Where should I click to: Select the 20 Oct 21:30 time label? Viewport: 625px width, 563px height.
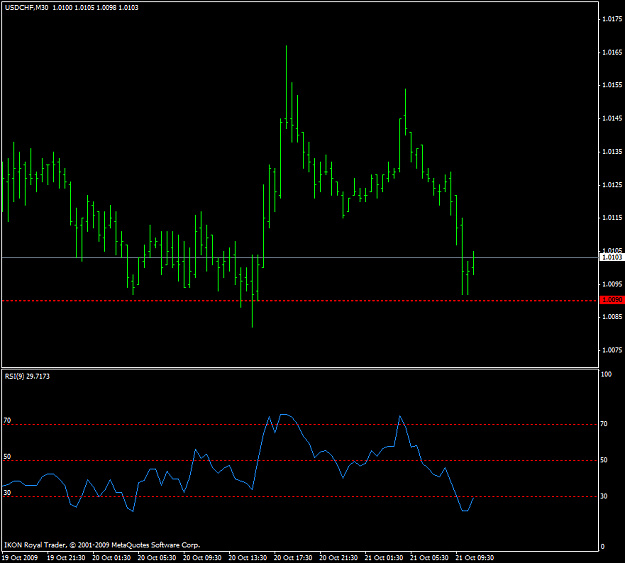[339, 557]
